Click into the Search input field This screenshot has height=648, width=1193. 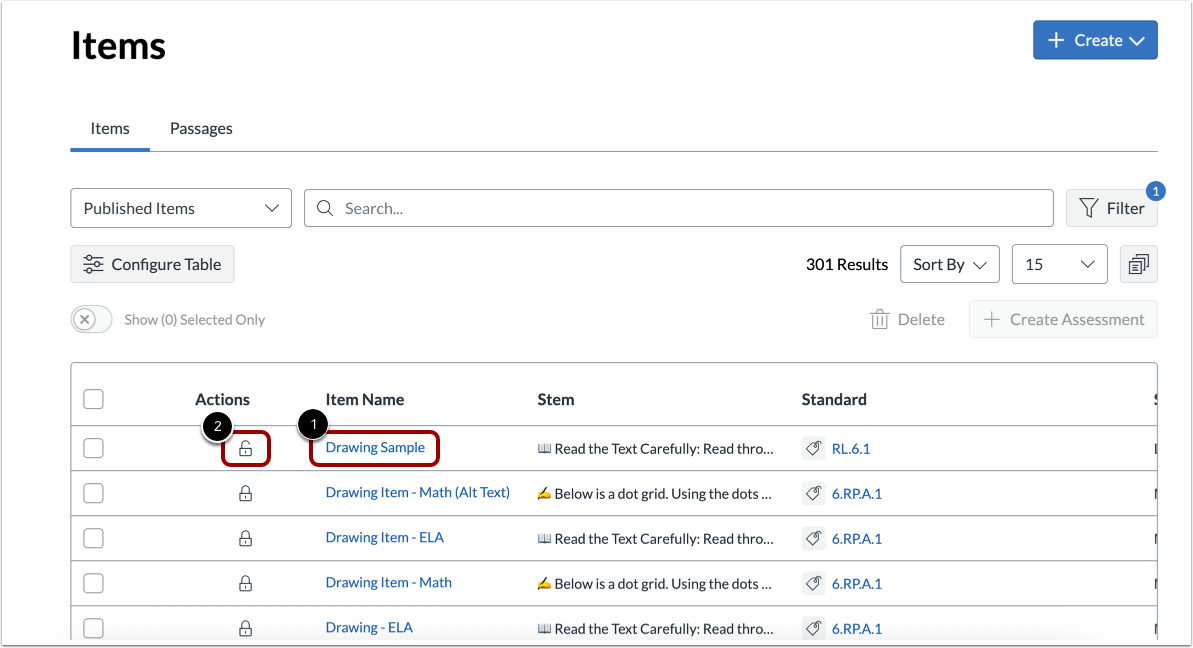coord(679,208)
